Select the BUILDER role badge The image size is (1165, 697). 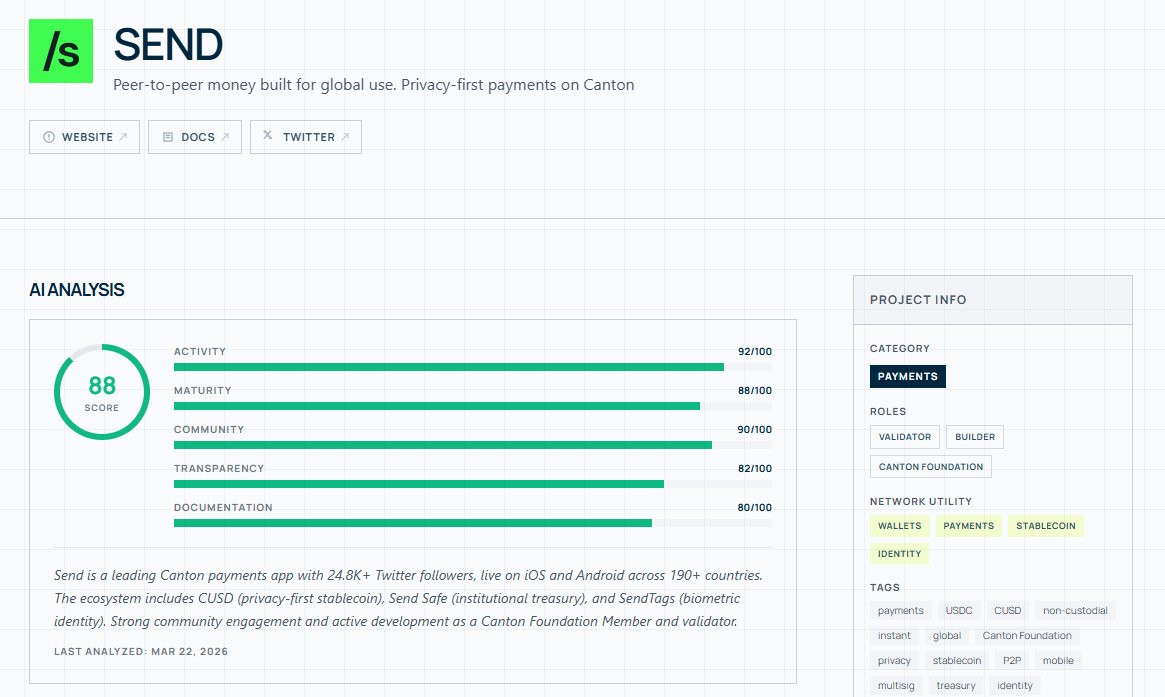[x=974, y=437]
